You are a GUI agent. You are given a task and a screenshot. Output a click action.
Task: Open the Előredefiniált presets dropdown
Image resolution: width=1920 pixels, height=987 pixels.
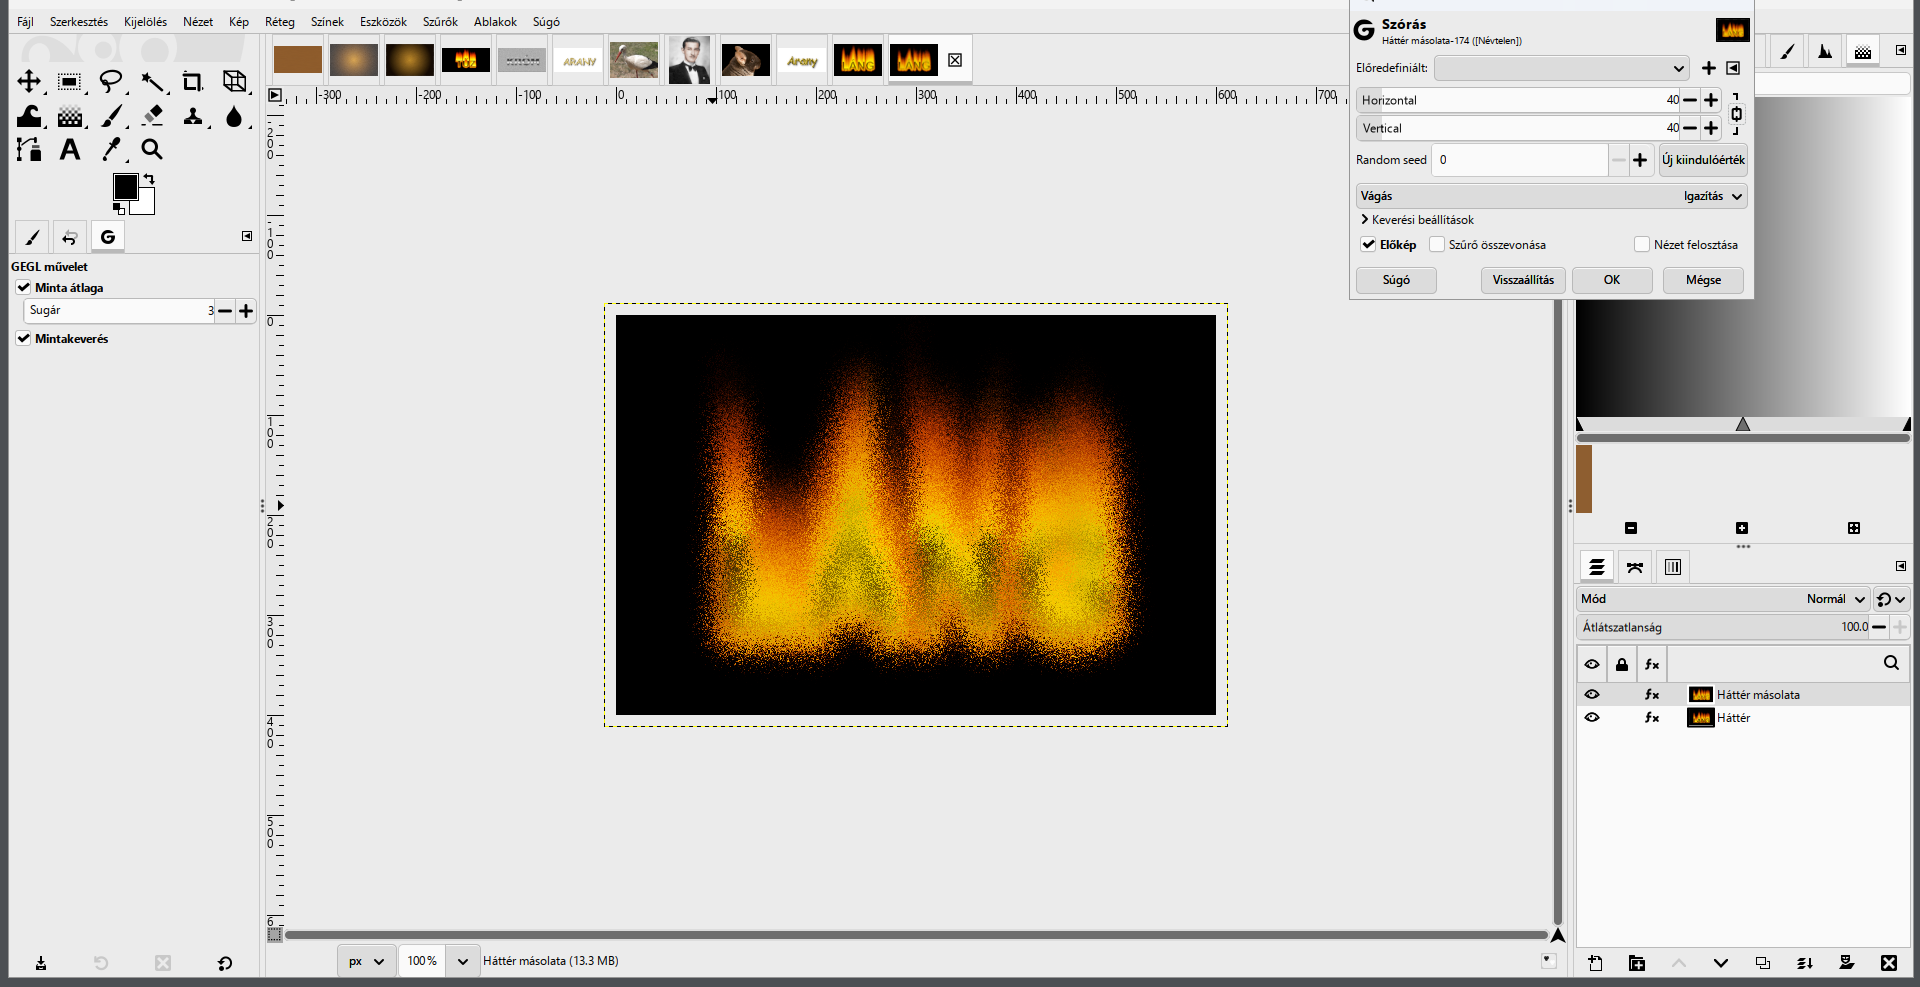[x=1561, y=68]
